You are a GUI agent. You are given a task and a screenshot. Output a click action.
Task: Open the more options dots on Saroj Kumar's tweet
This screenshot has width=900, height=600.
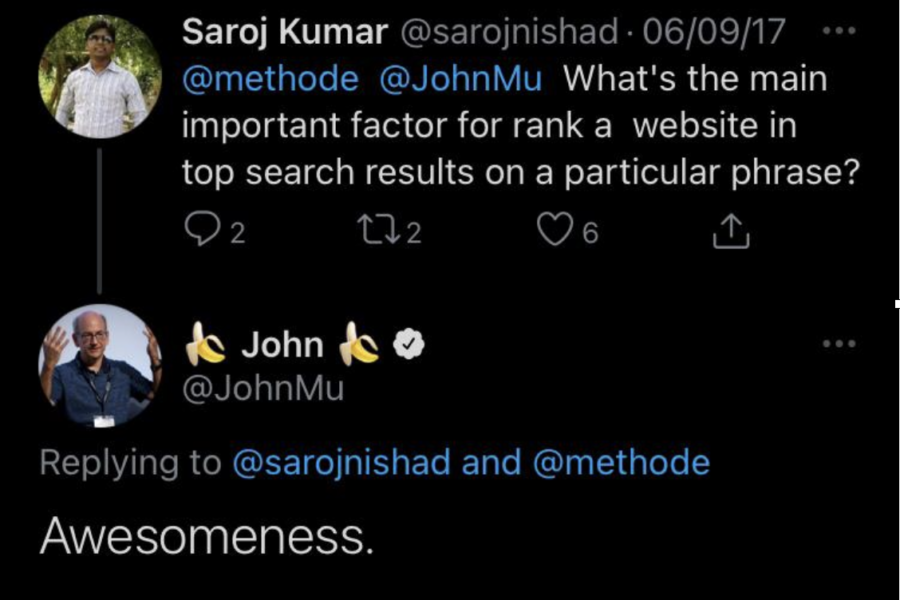(x=839, y=30)
